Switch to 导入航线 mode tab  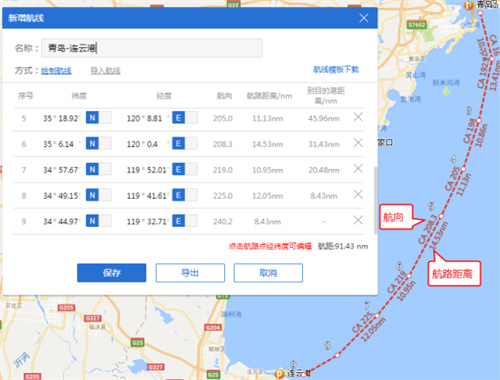(x=105, y=71)
